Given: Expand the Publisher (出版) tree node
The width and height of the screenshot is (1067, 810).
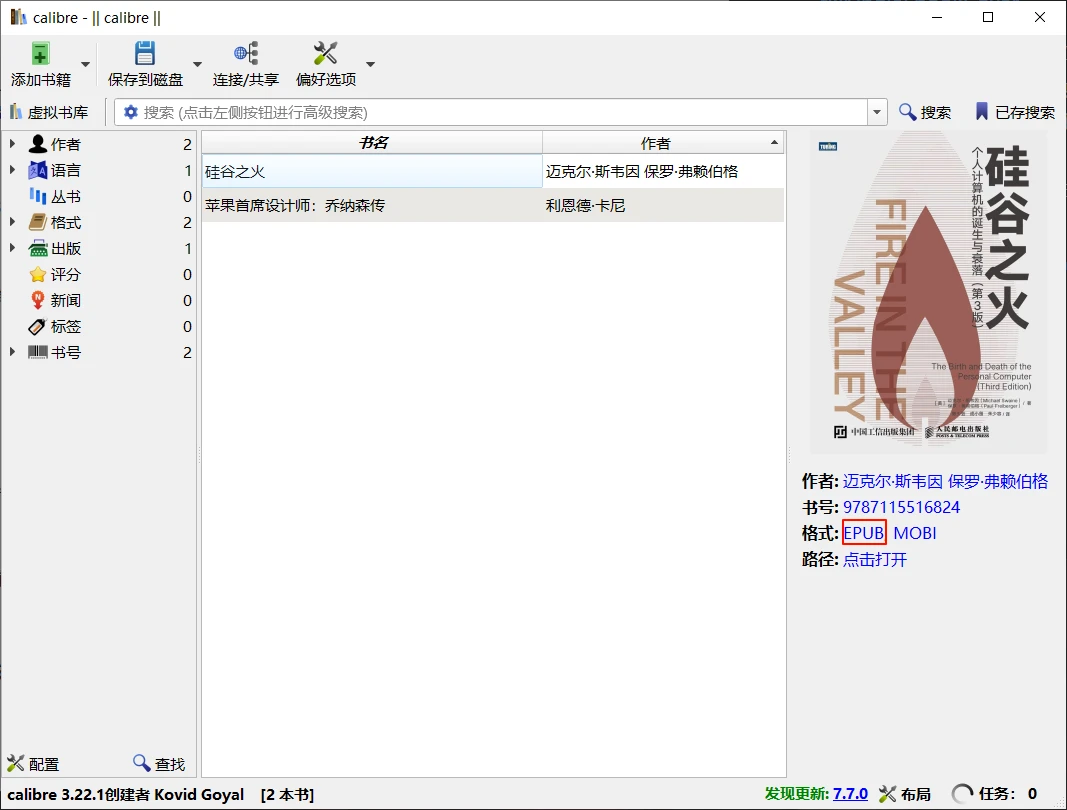Looking at the screenshot, I should click(12, 248).
